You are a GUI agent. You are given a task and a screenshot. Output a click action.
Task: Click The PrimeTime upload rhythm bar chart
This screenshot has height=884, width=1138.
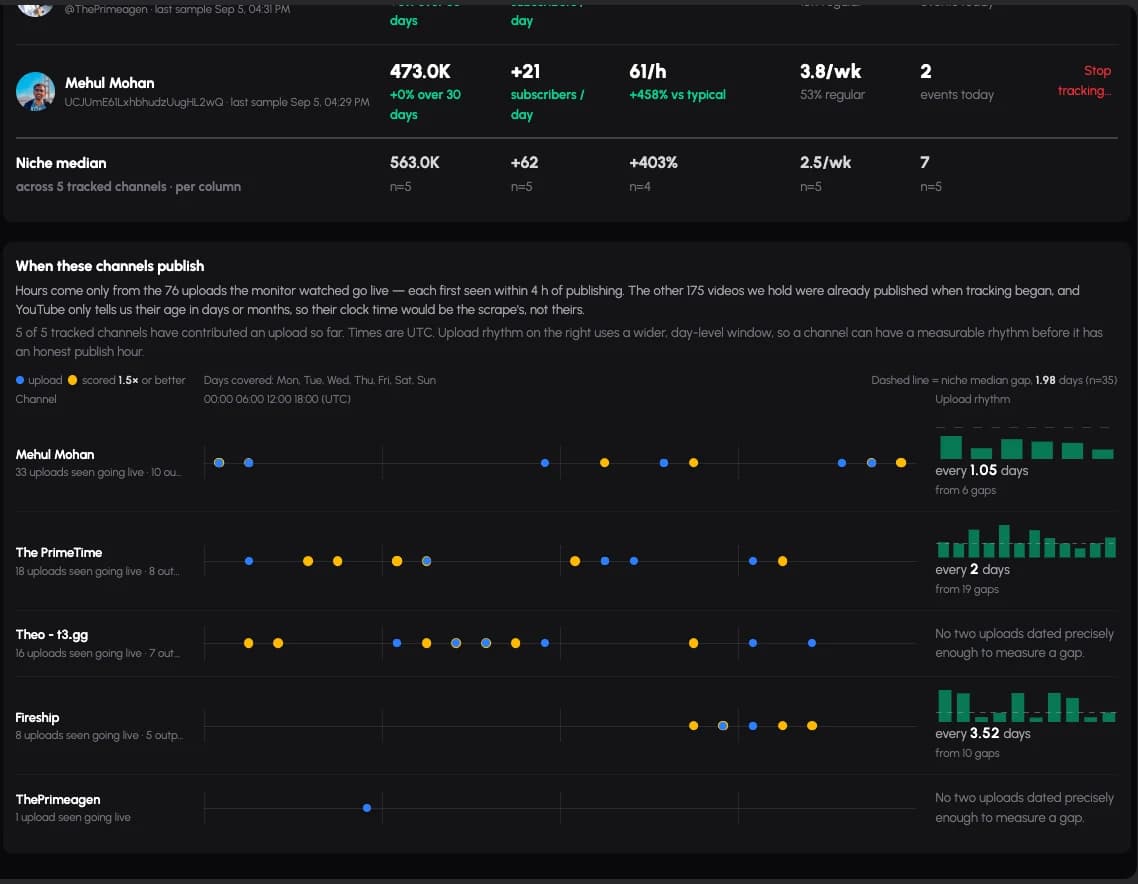[x=1026, y=541]
